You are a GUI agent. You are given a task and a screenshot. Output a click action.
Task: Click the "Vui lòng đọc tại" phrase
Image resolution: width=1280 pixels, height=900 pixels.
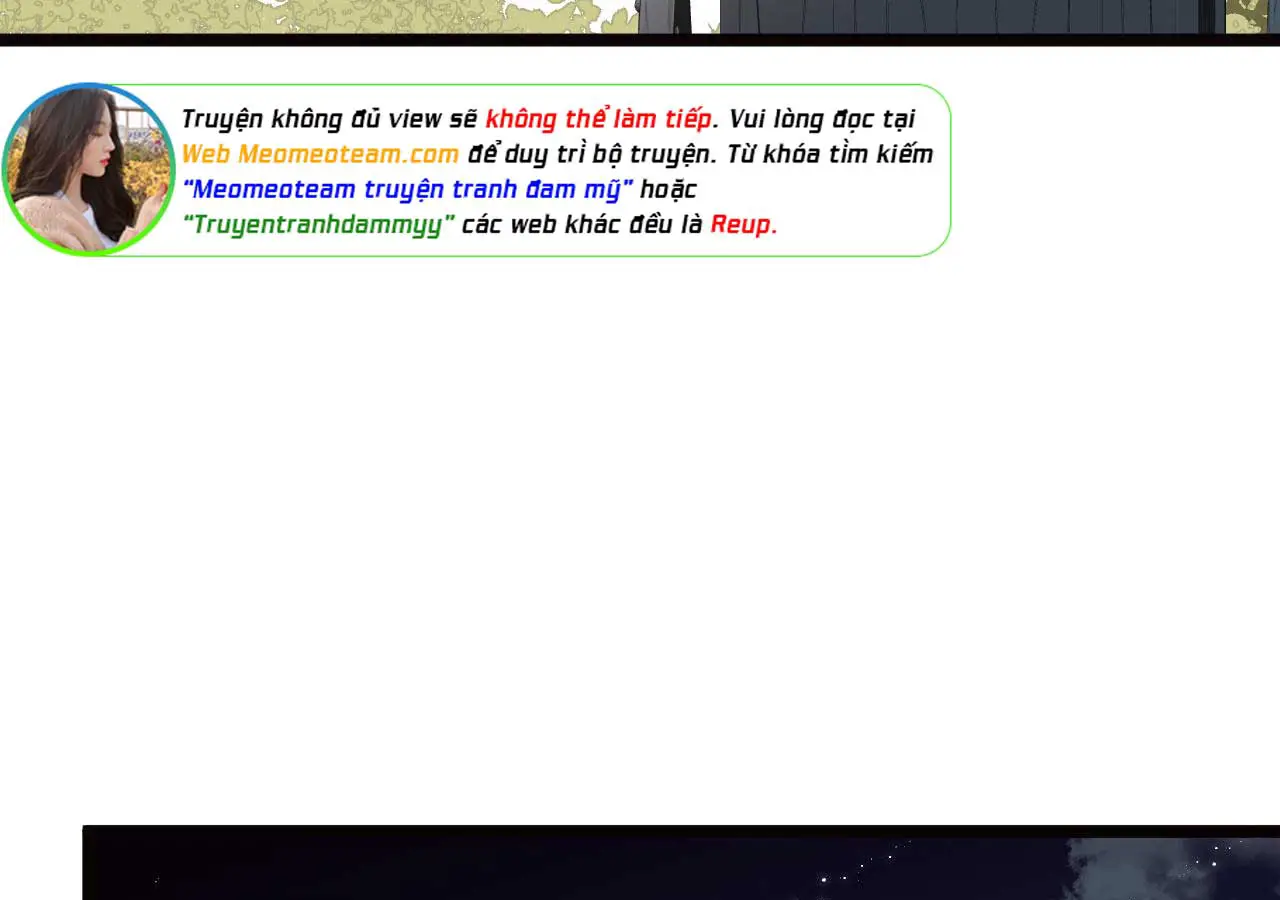(x=821, y=119)
